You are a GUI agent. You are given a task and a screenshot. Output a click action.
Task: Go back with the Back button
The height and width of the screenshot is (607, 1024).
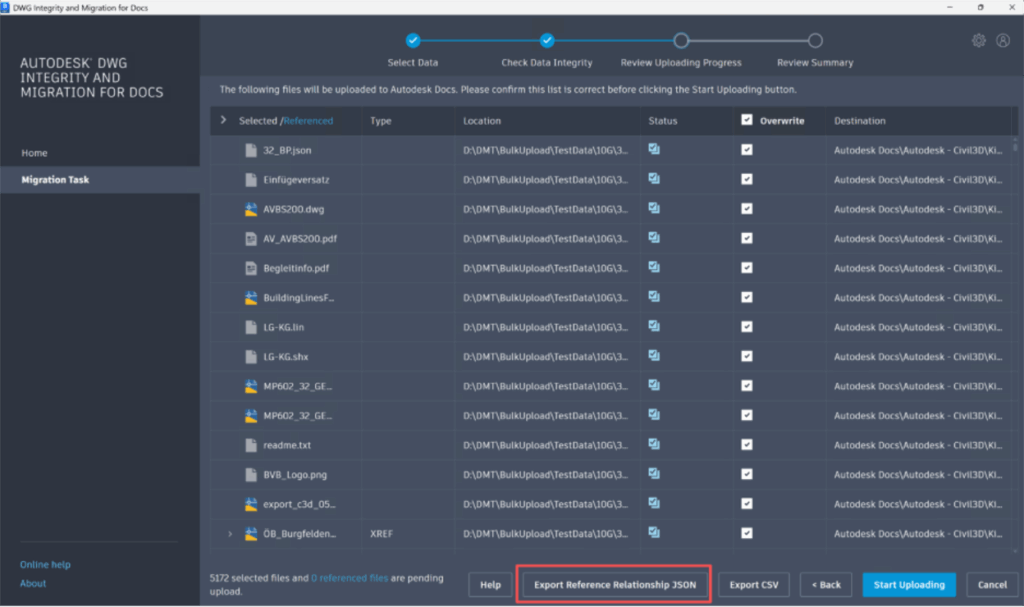pos(826,585)
